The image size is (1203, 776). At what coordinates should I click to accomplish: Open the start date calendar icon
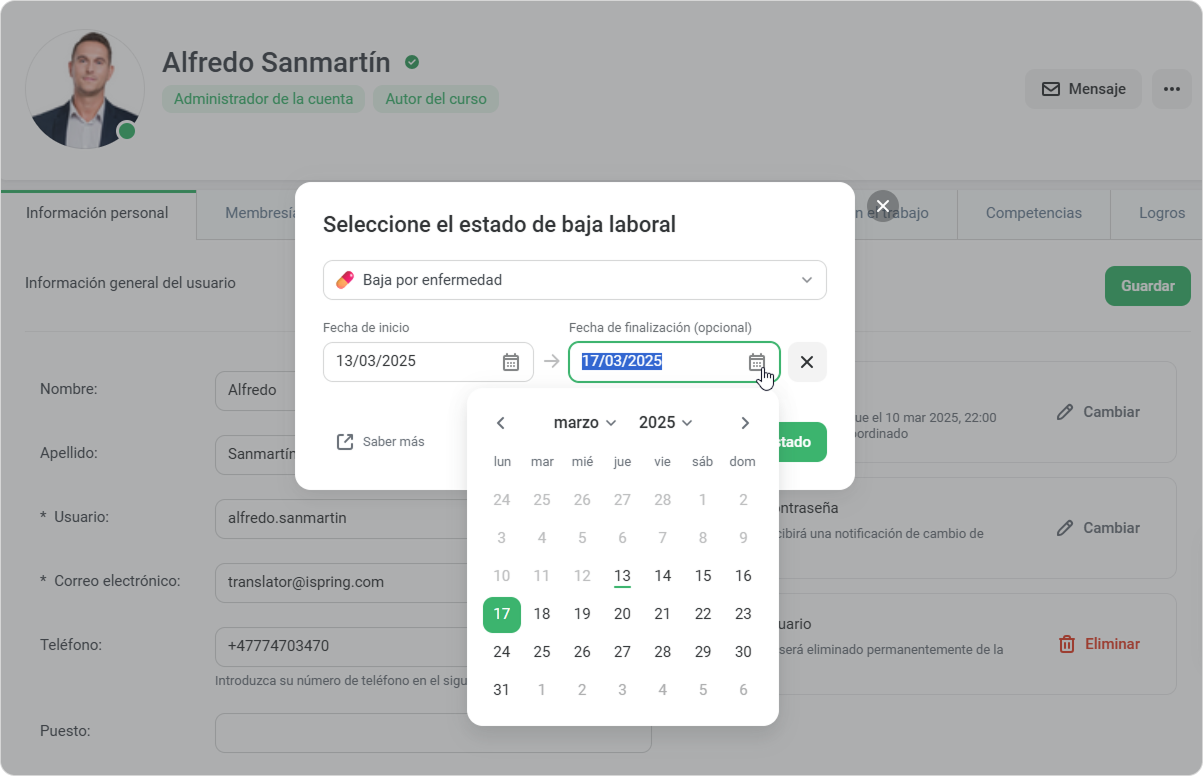pyautogui.click(x=510, y=362)
